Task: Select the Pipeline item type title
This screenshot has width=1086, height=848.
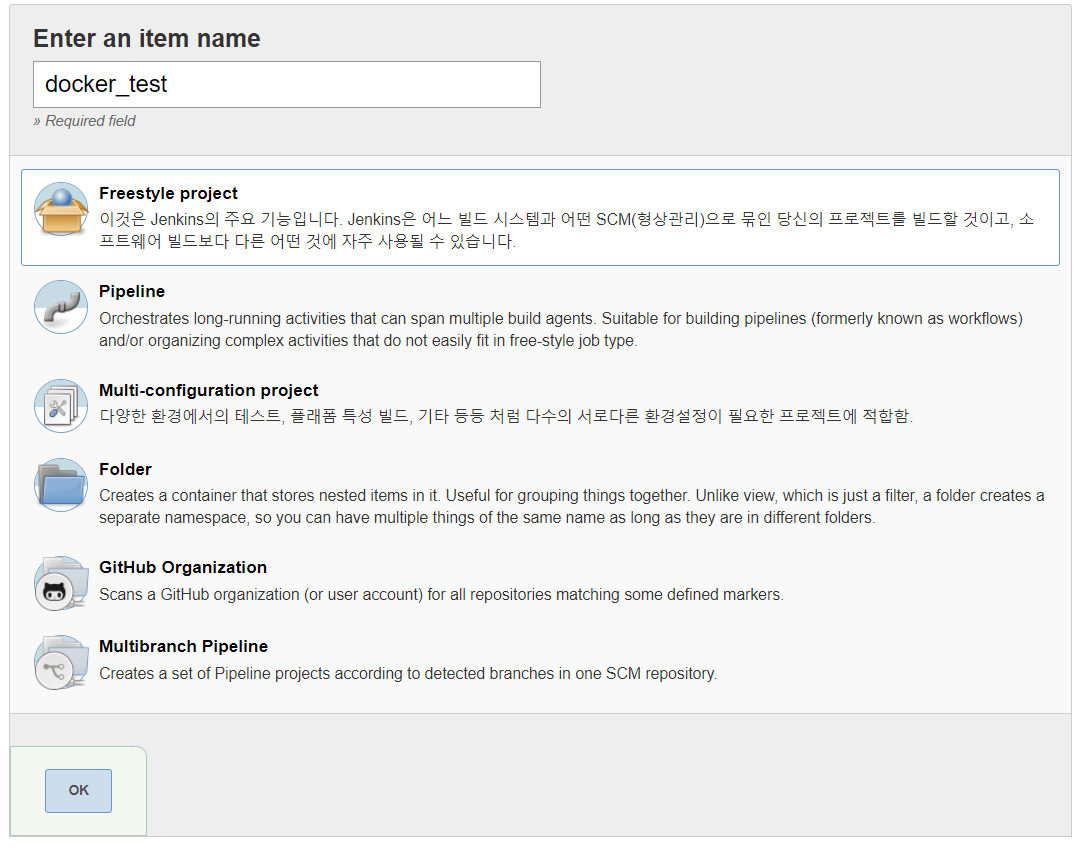Action: click(132, 291)
